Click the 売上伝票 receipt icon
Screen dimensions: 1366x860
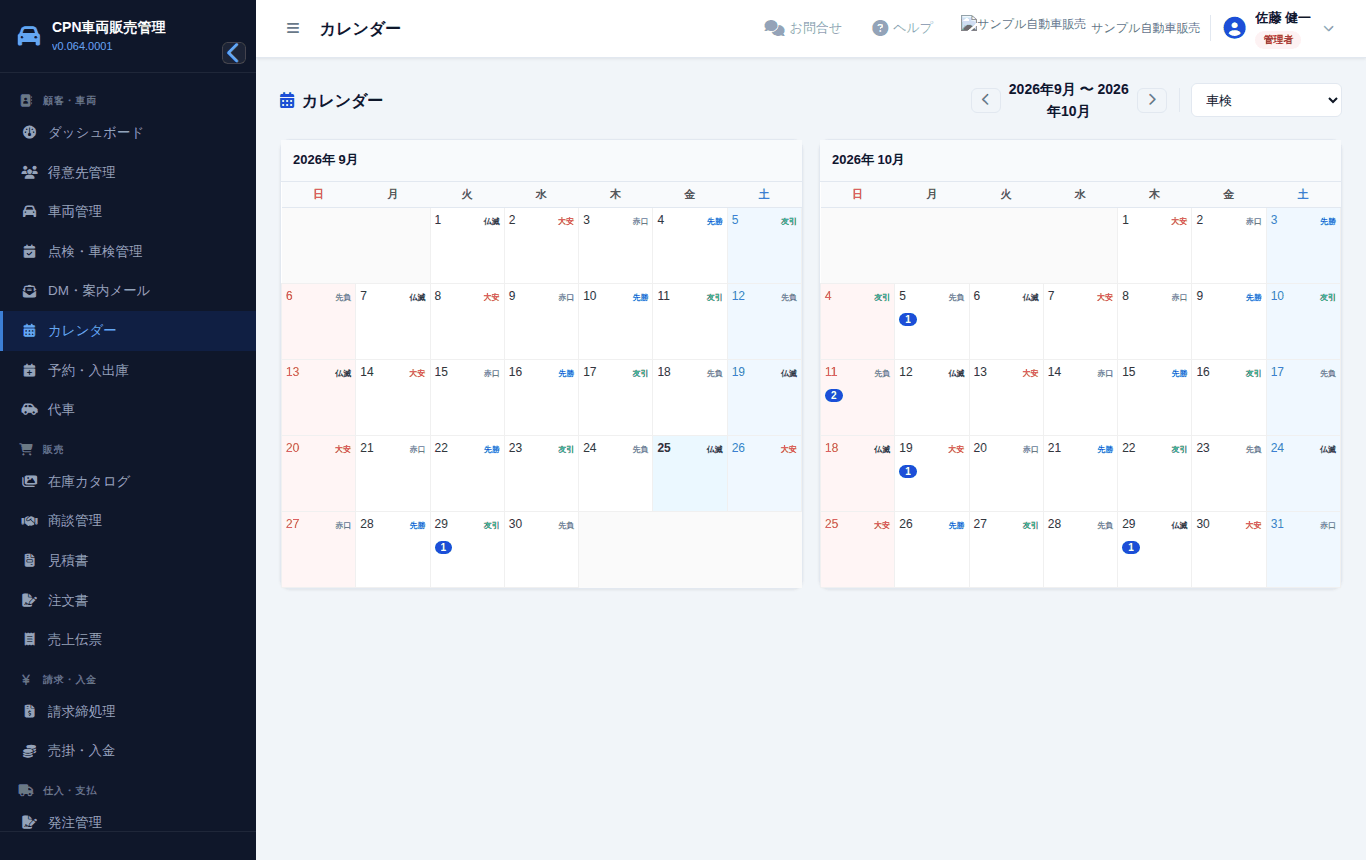[x=29, y=639]
